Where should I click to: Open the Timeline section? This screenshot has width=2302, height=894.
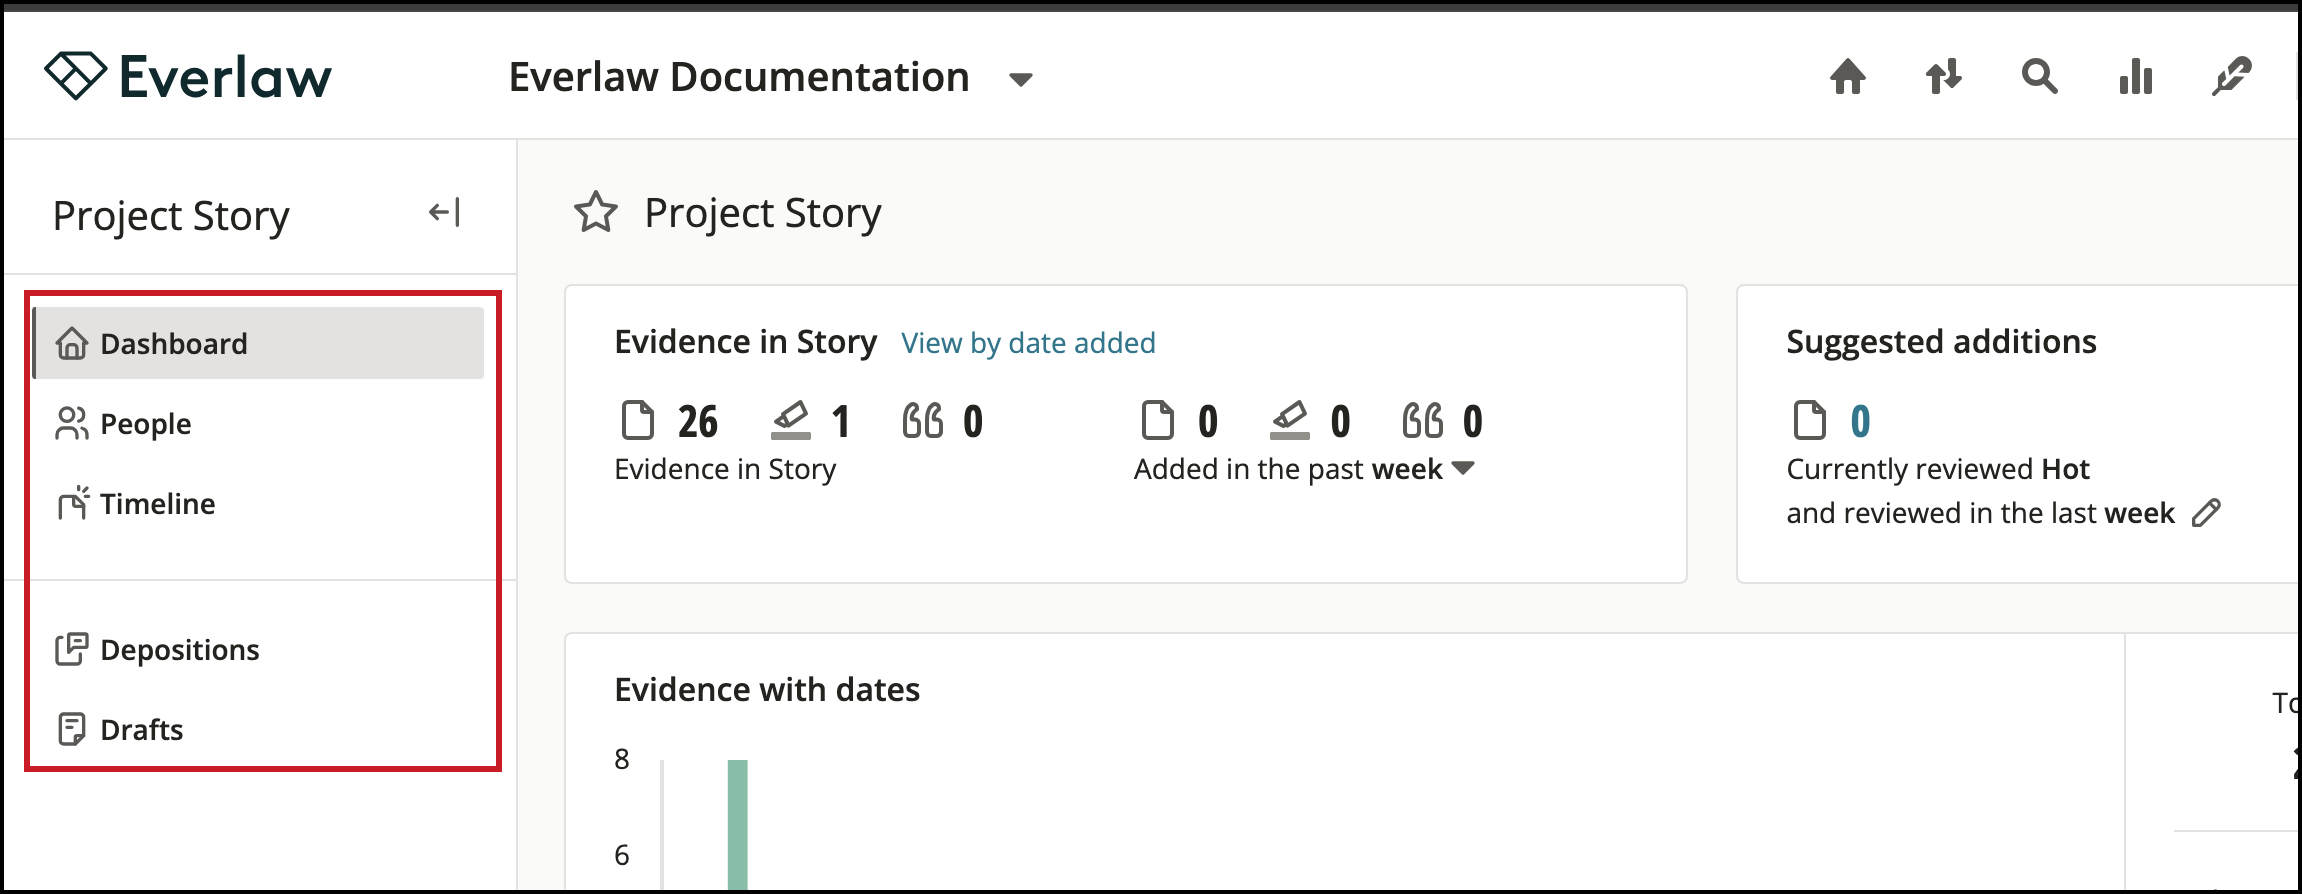point(135,503)
